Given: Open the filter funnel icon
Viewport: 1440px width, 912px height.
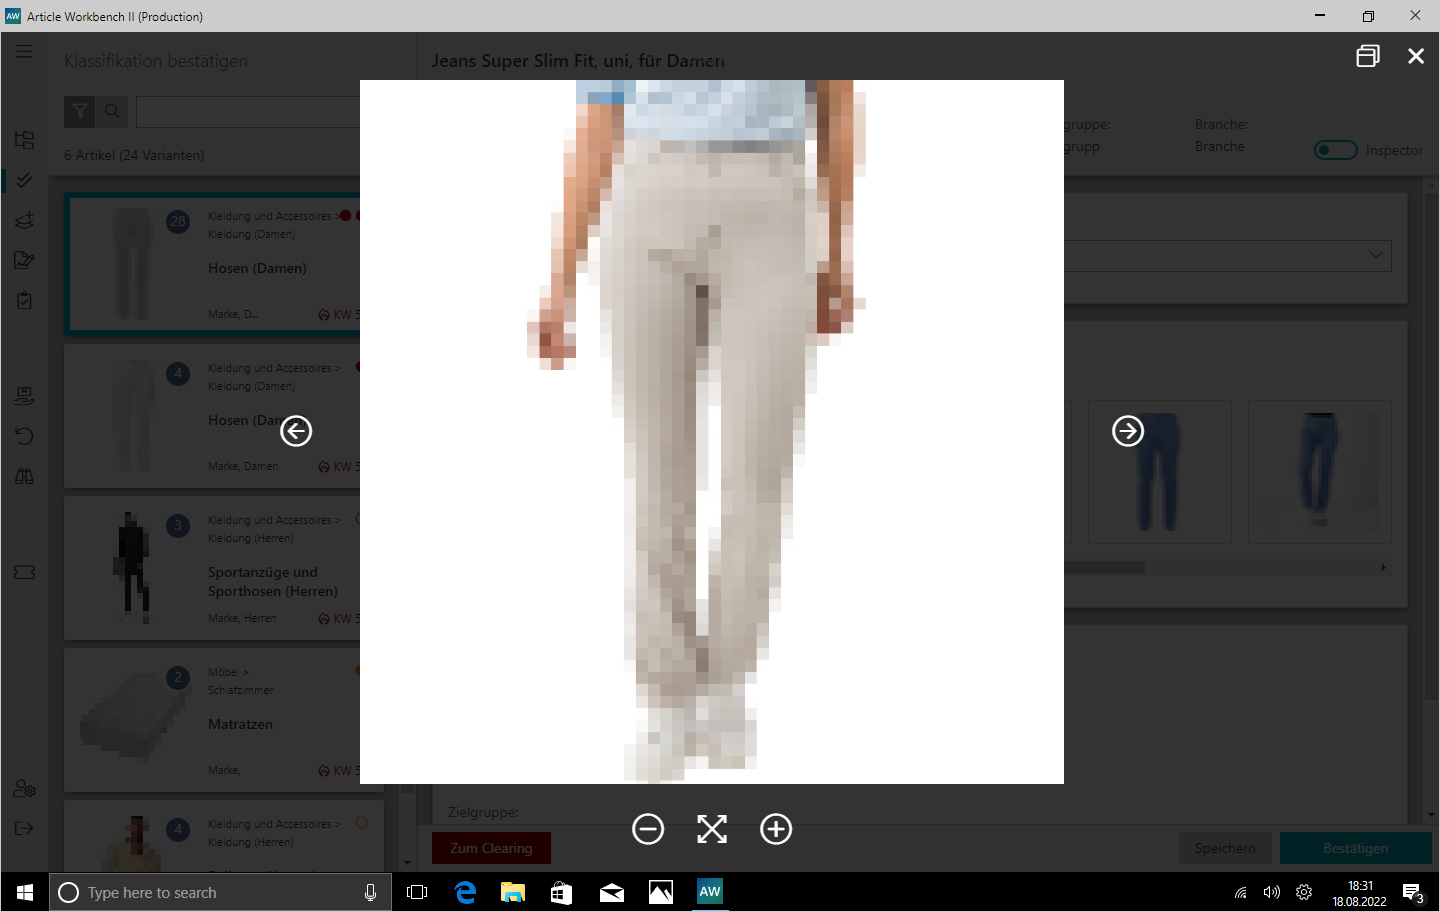Looking at the screenshot, I should (x=80, y=112).
